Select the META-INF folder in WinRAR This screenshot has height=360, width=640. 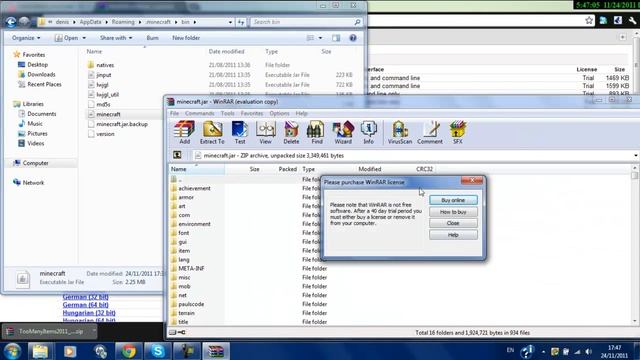point(191,268)
